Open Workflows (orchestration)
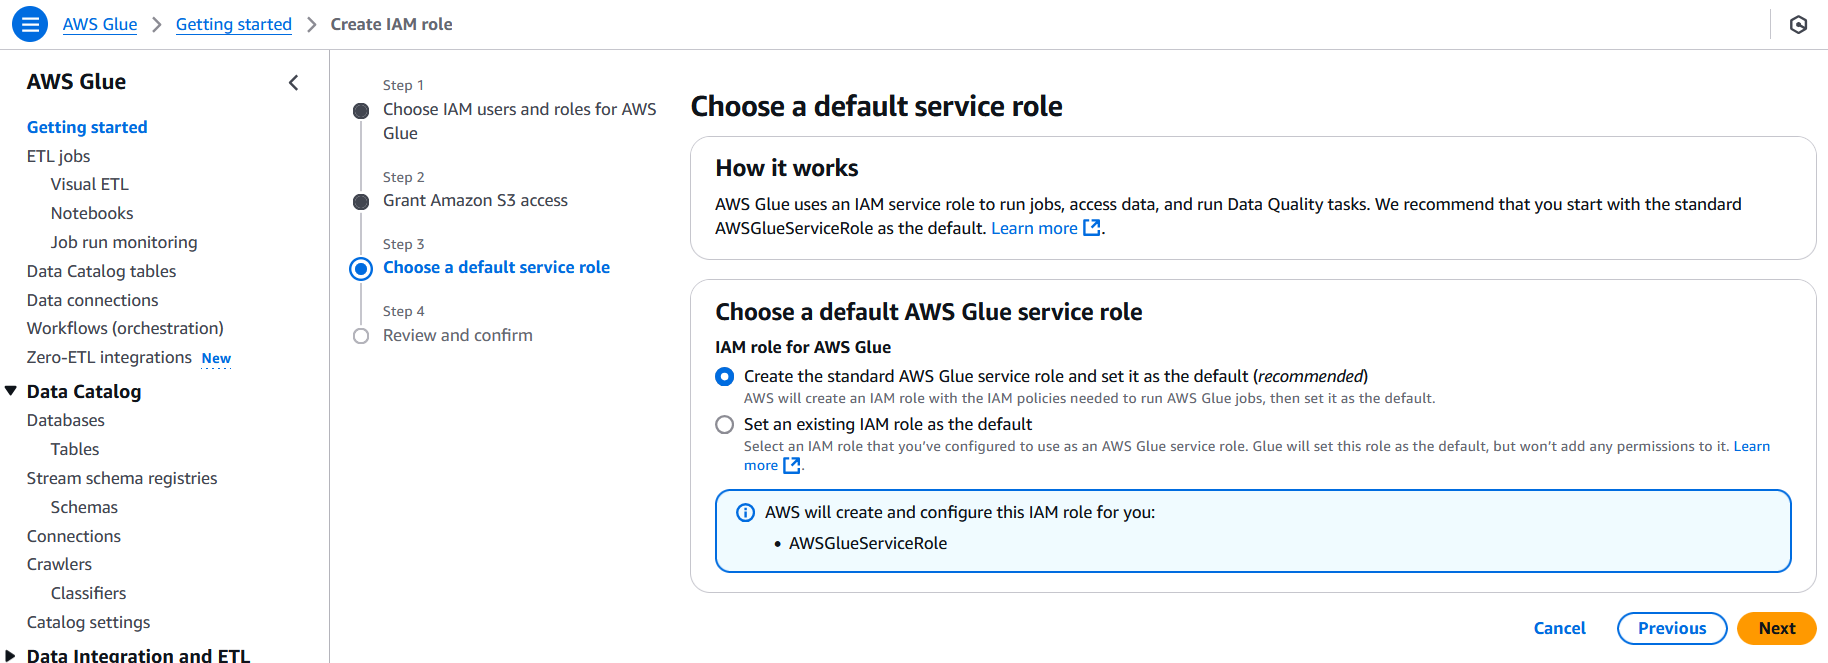This screenshot has width=1828, height=663. (x=125, y=328)
